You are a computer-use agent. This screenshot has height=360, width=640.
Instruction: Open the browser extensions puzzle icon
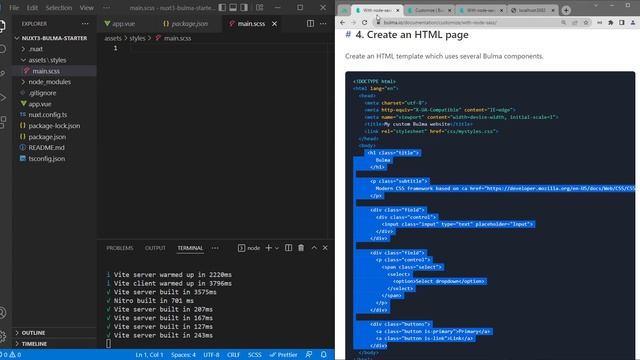click(x=611, y=22)
